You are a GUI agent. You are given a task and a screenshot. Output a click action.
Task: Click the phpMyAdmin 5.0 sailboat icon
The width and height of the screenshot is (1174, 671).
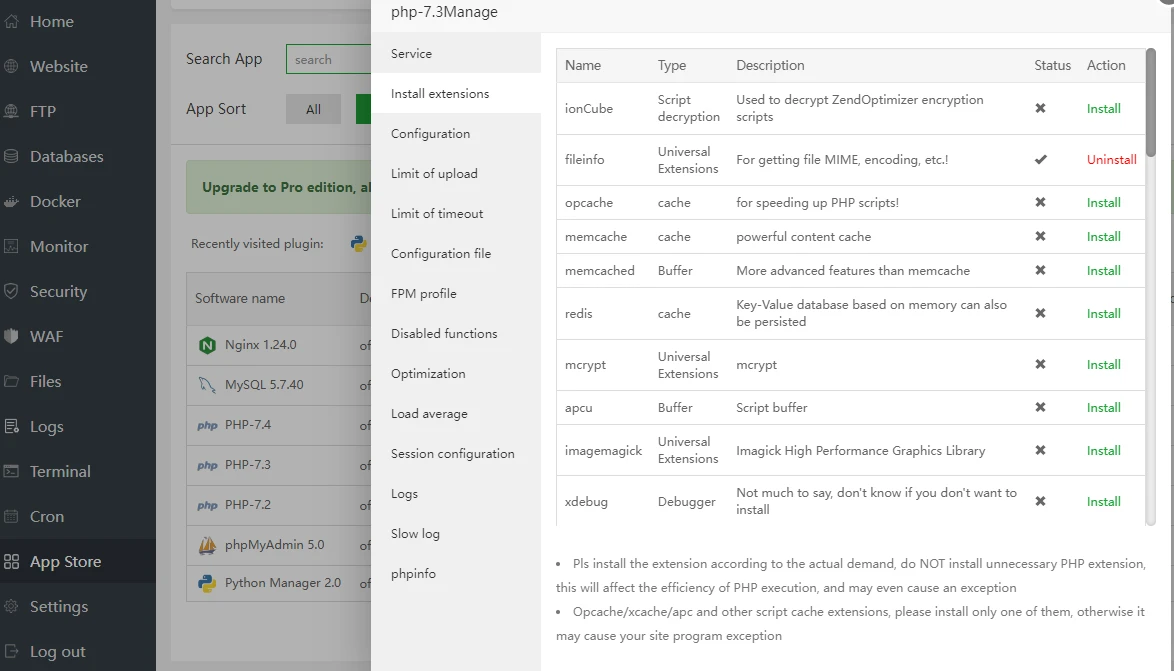click(x=207, y=545)
